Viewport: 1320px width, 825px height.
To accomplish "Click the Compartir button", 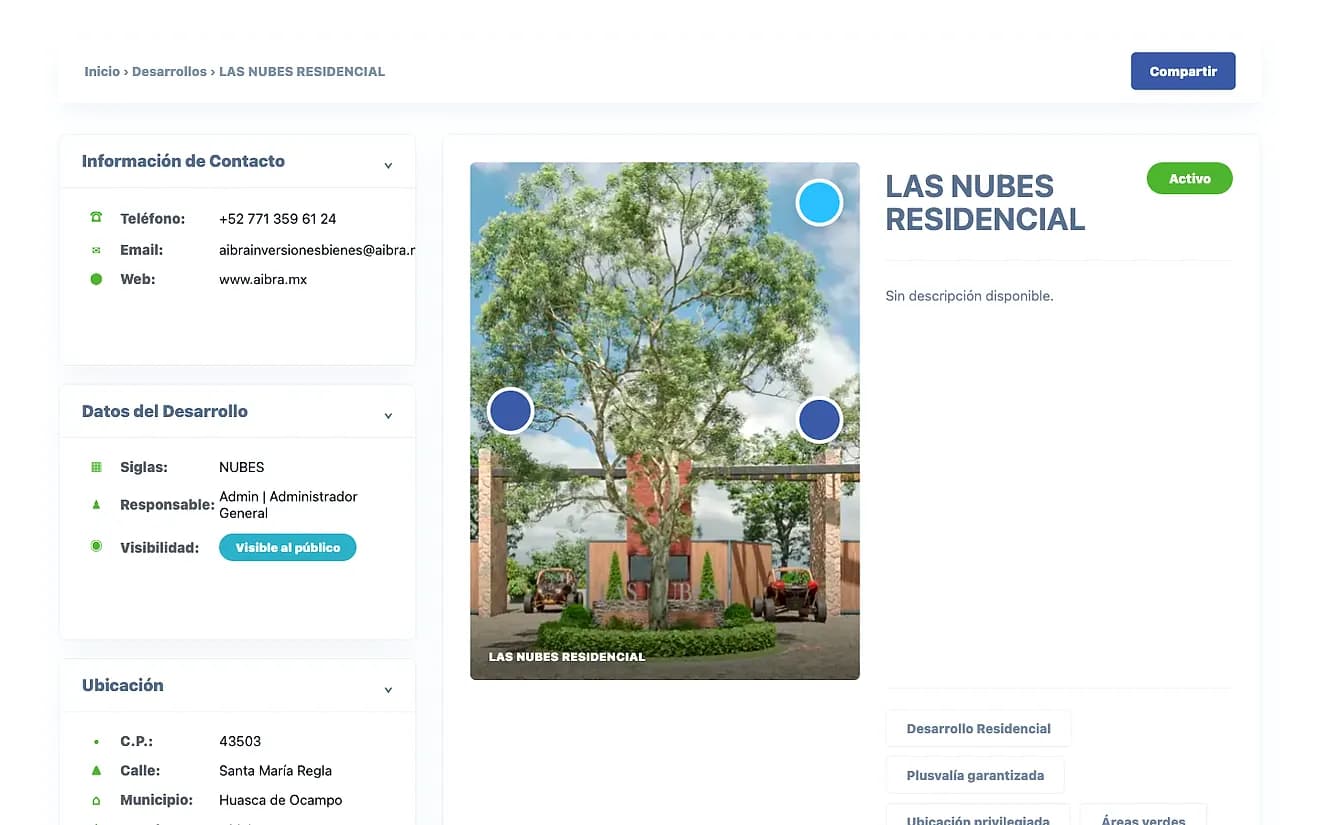I will (x=1183, y=71).
